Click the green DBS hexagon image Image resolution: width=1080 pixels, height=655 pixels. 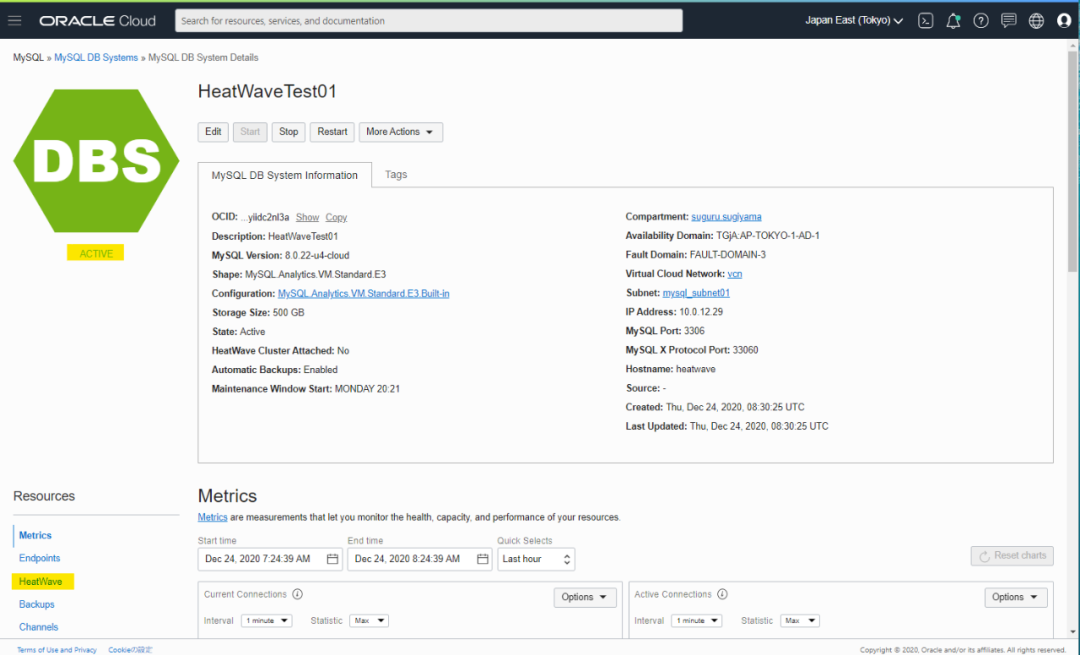(96, 160)
